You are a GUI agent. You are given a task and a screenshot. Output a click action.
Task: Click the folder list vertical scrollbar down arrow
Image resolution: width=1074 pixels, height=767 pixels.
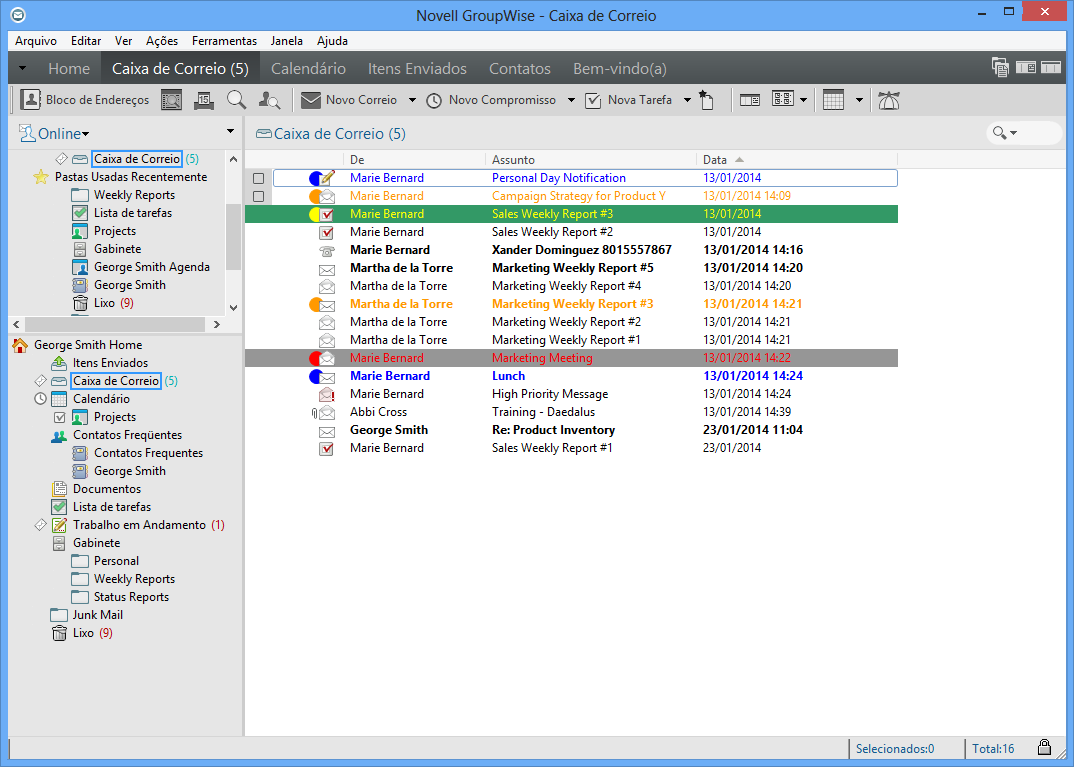pos(233,307)
